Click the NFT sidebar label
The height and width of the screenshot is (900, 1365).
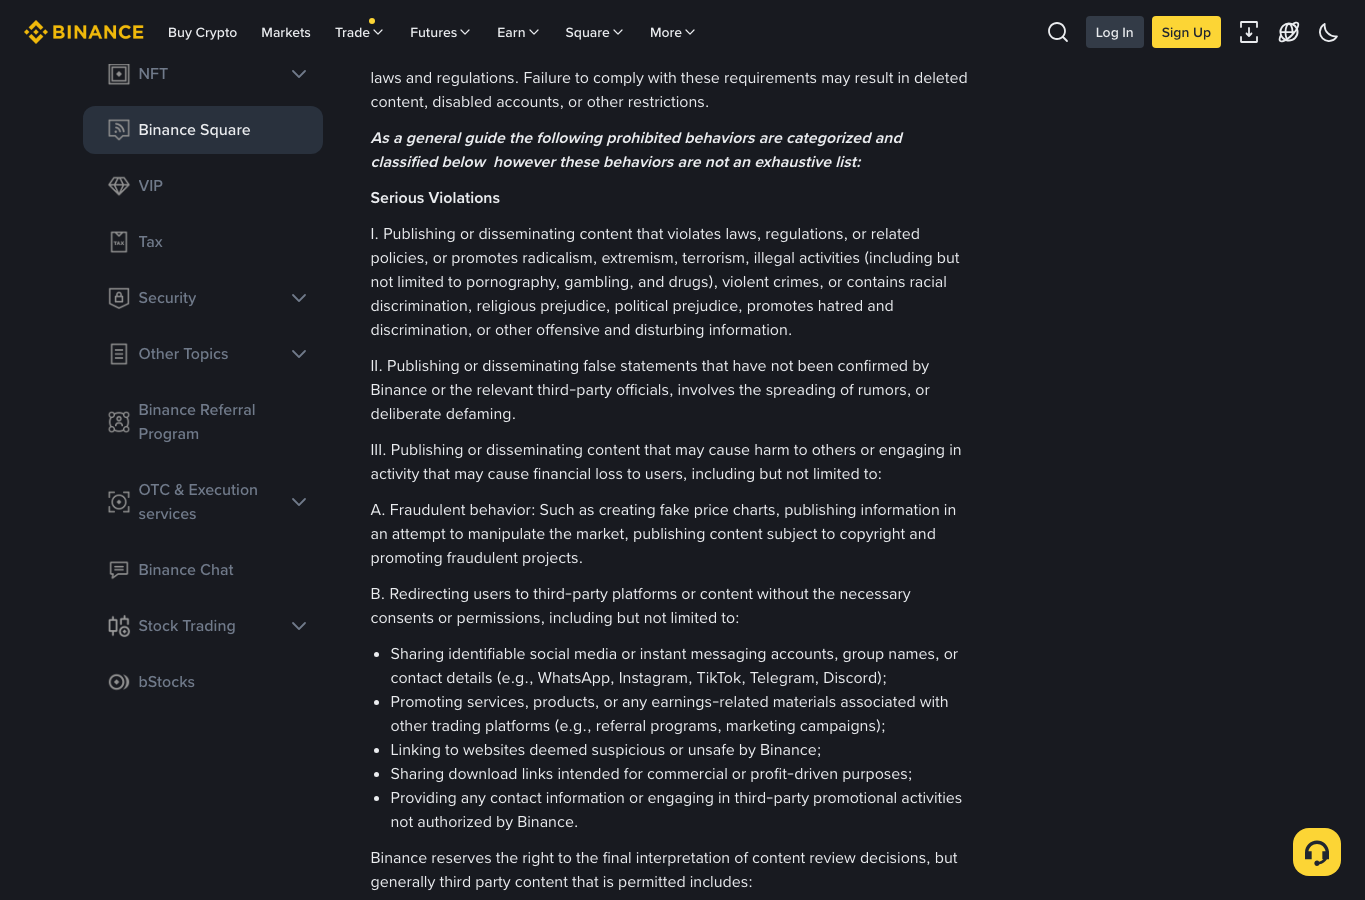[153, 74]
